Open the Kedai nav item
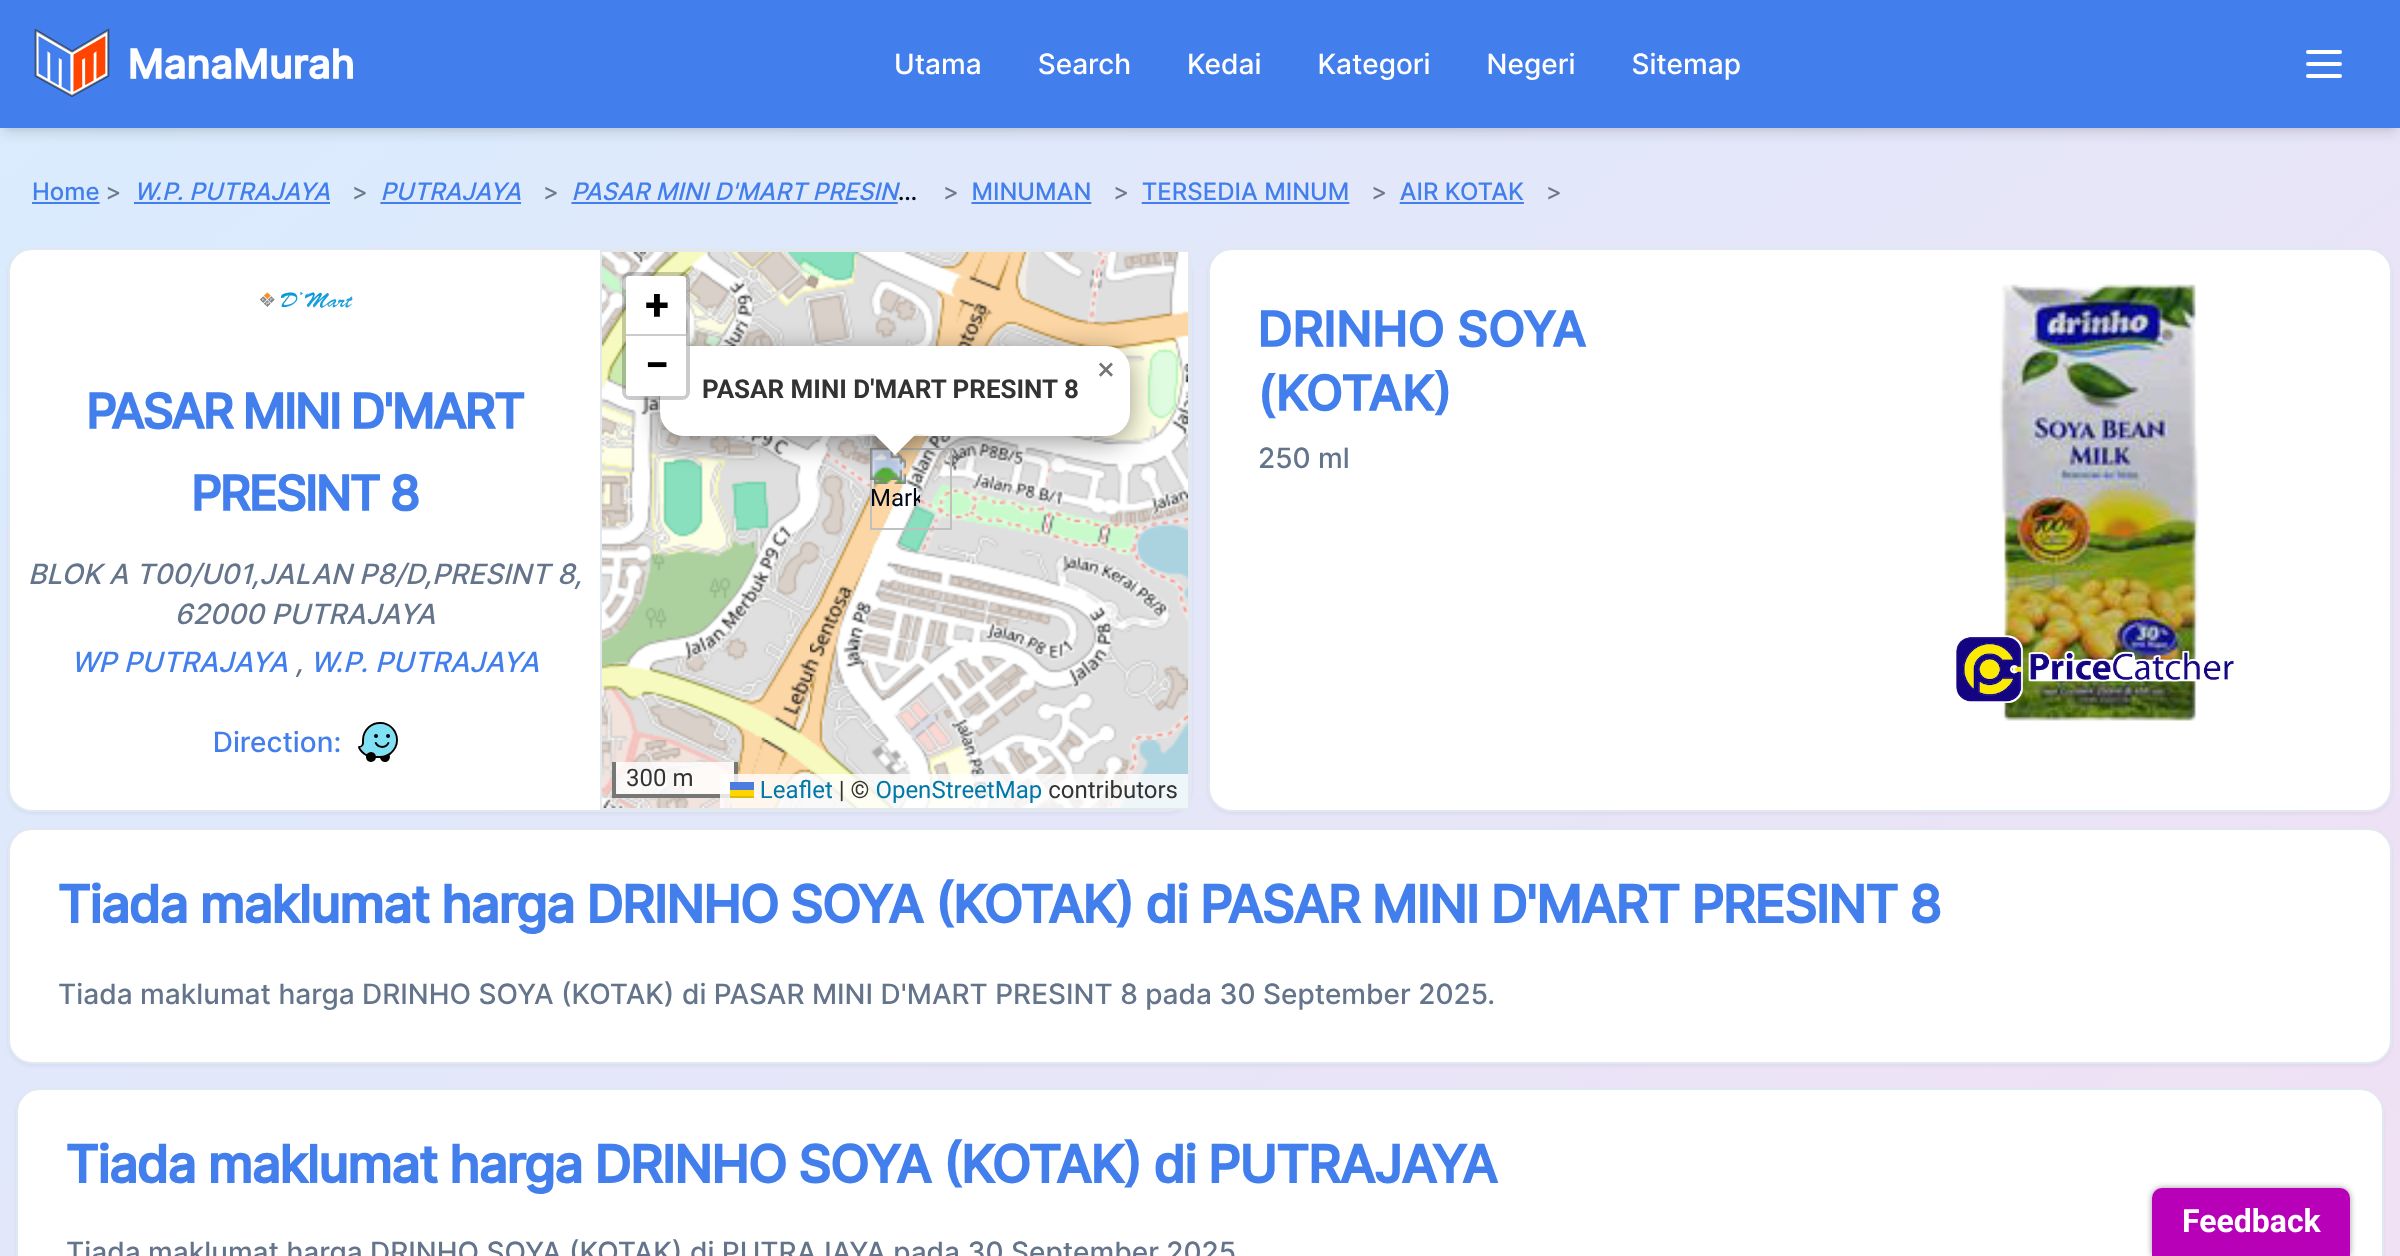This screenshot has width=2400, height=1256. pos(1224,64)
